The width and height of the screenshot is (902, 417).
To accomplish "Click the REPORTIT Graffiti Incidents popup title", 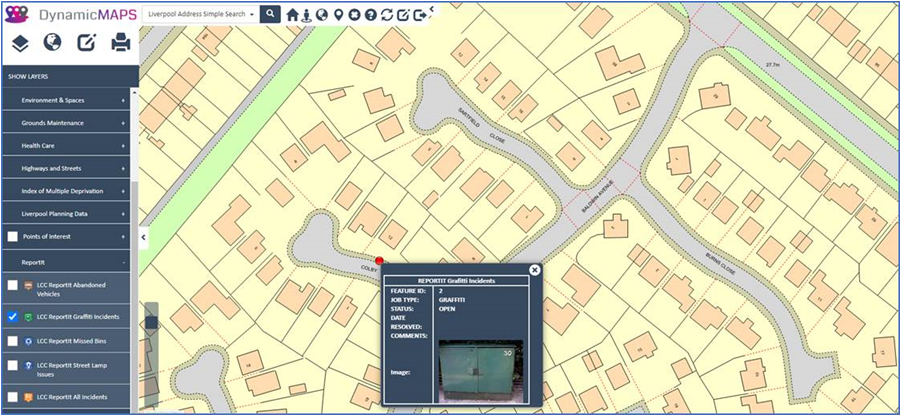I will (x=457, y=281).
